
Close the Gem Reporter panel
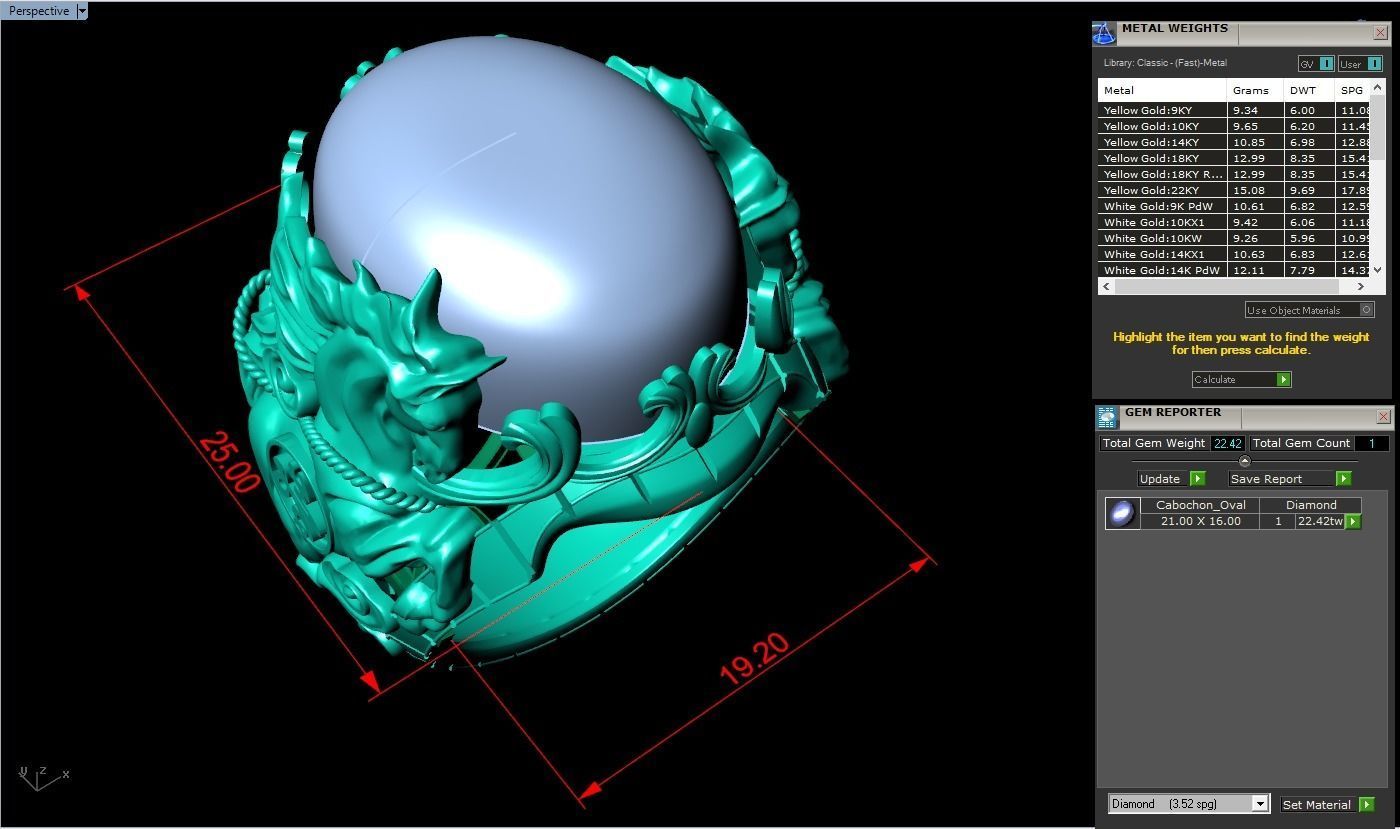pyautogui.click(x=1384, y=416)
